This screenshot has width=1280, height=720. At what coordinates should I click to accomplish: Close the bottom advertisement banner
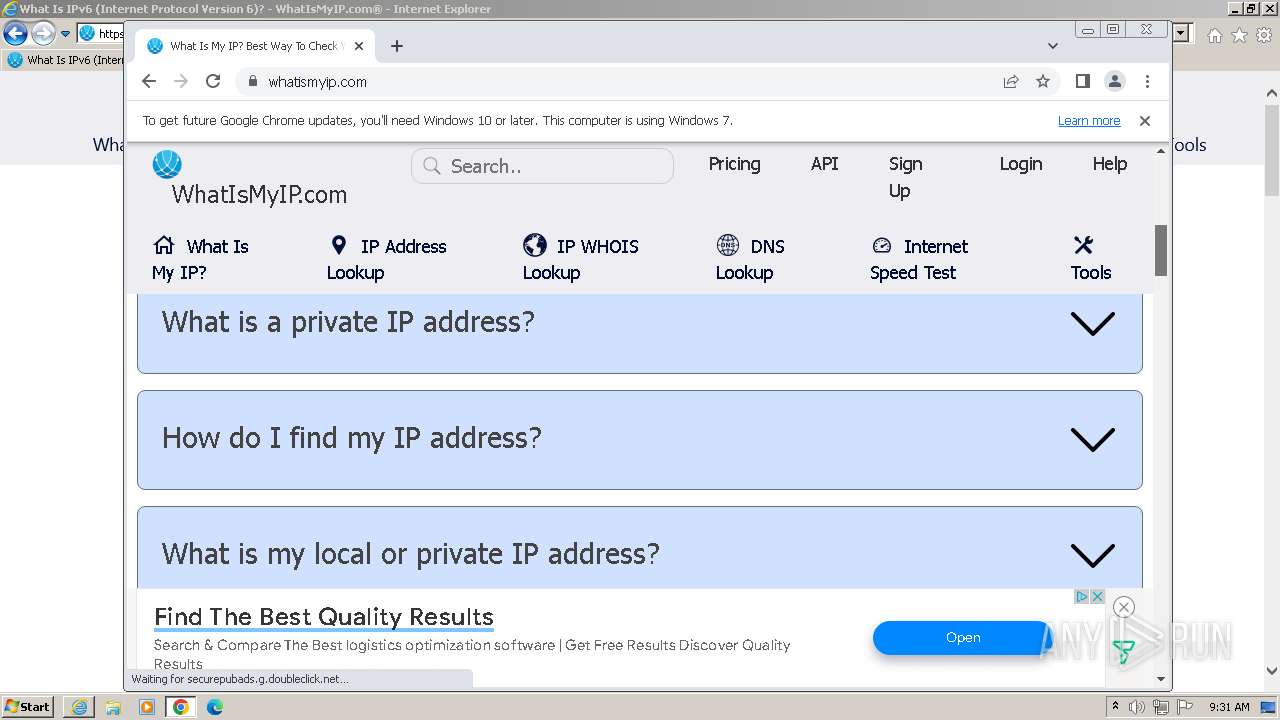(1124, 607)
